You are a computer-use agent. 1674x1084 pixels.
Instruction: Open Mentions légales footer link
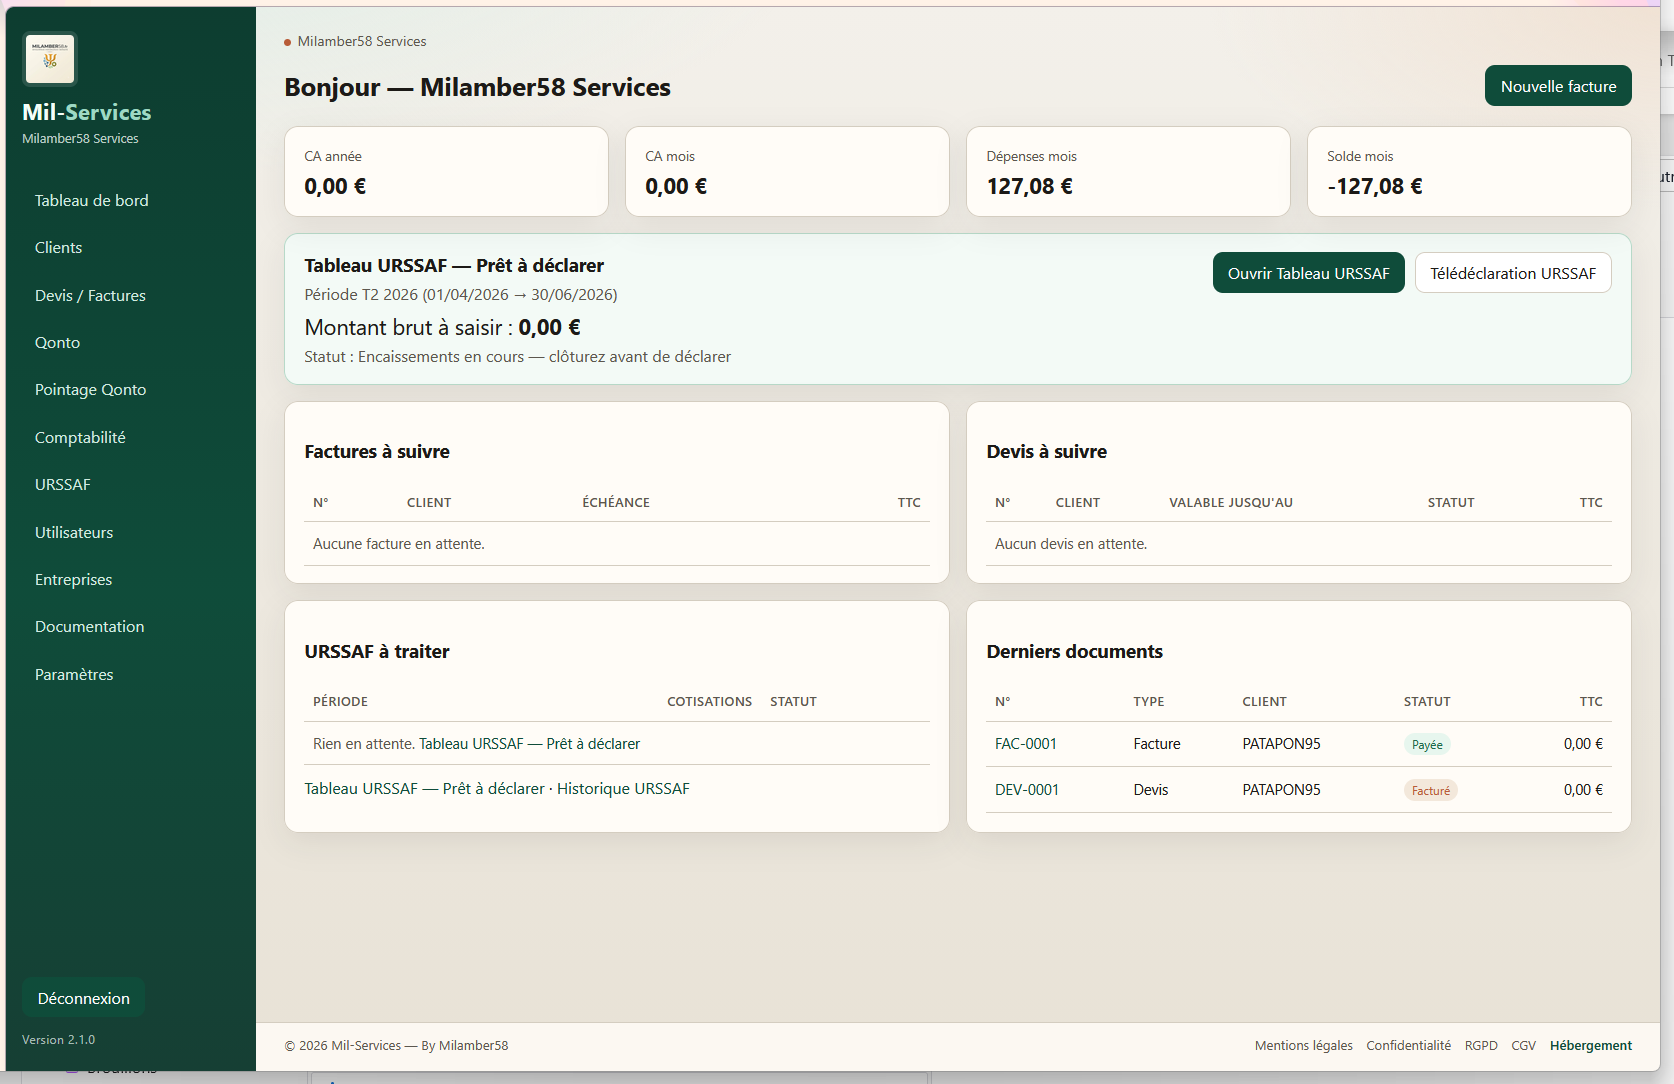click(1303, 1046)
